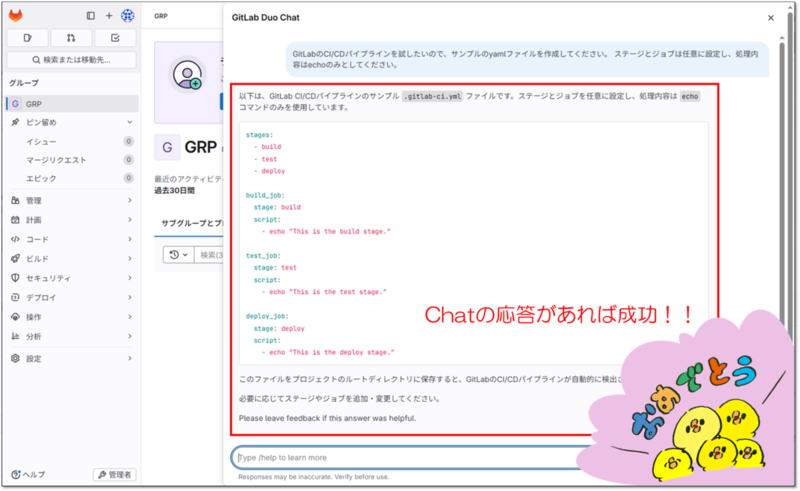Toggle the sidebar collapse icon
Viewport: 800px width, 491px height.
pyautogui.click(x=91, y=16)
